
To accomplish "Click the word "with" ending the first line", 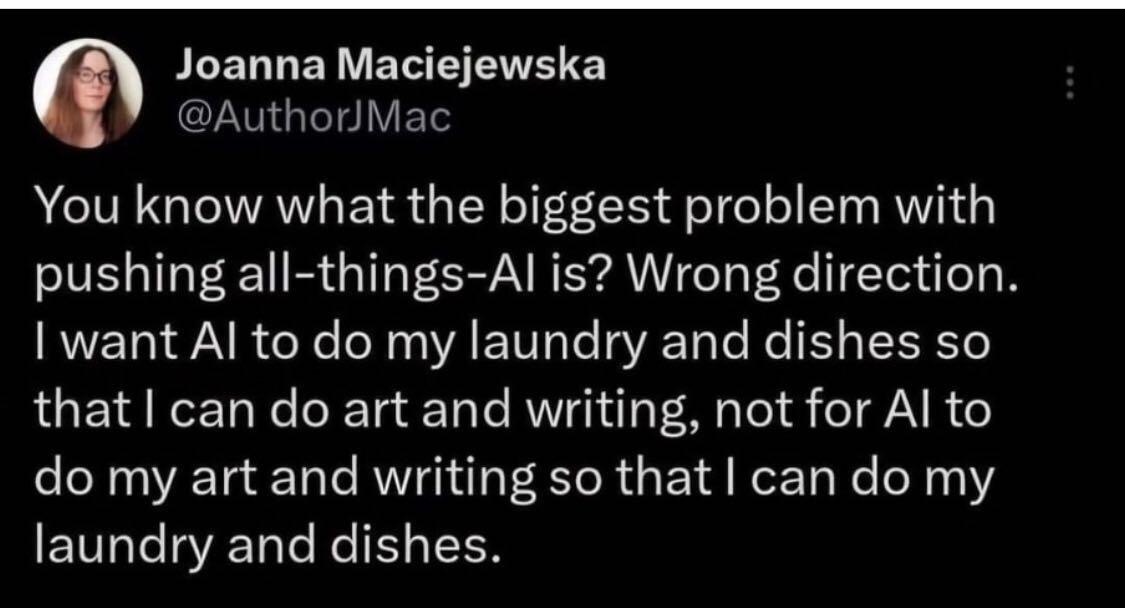I will (947, 212).
